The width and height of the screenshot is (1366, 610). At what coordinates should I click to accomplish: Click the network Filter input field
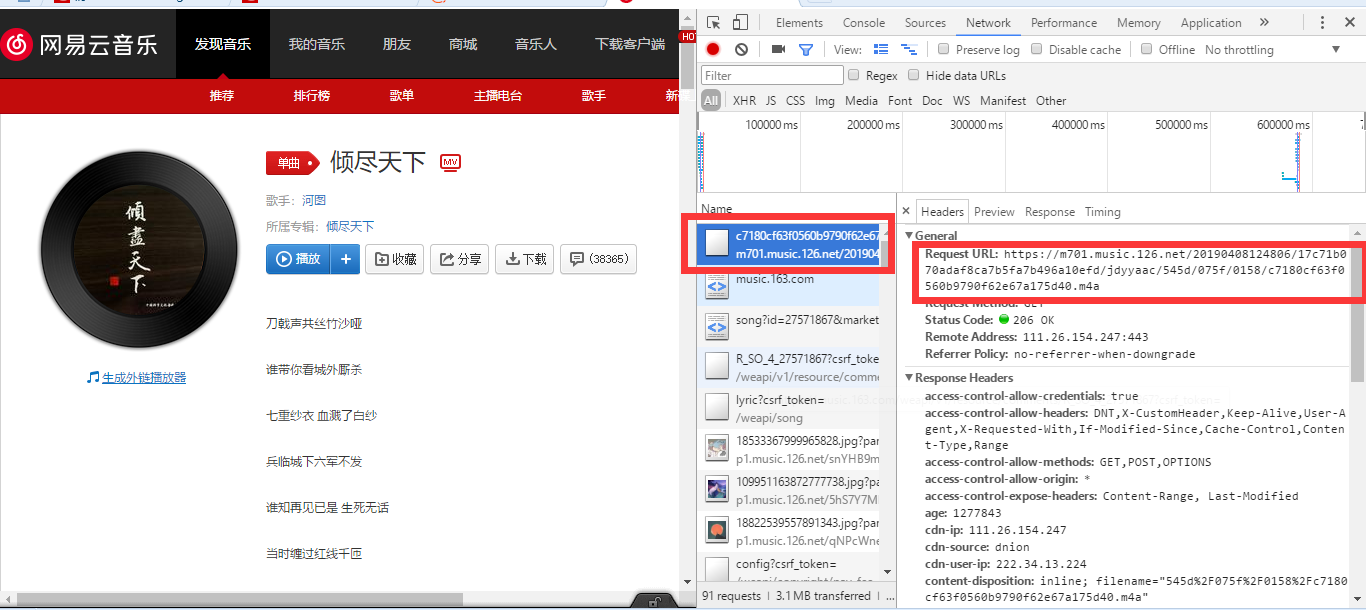coord(772,75)
